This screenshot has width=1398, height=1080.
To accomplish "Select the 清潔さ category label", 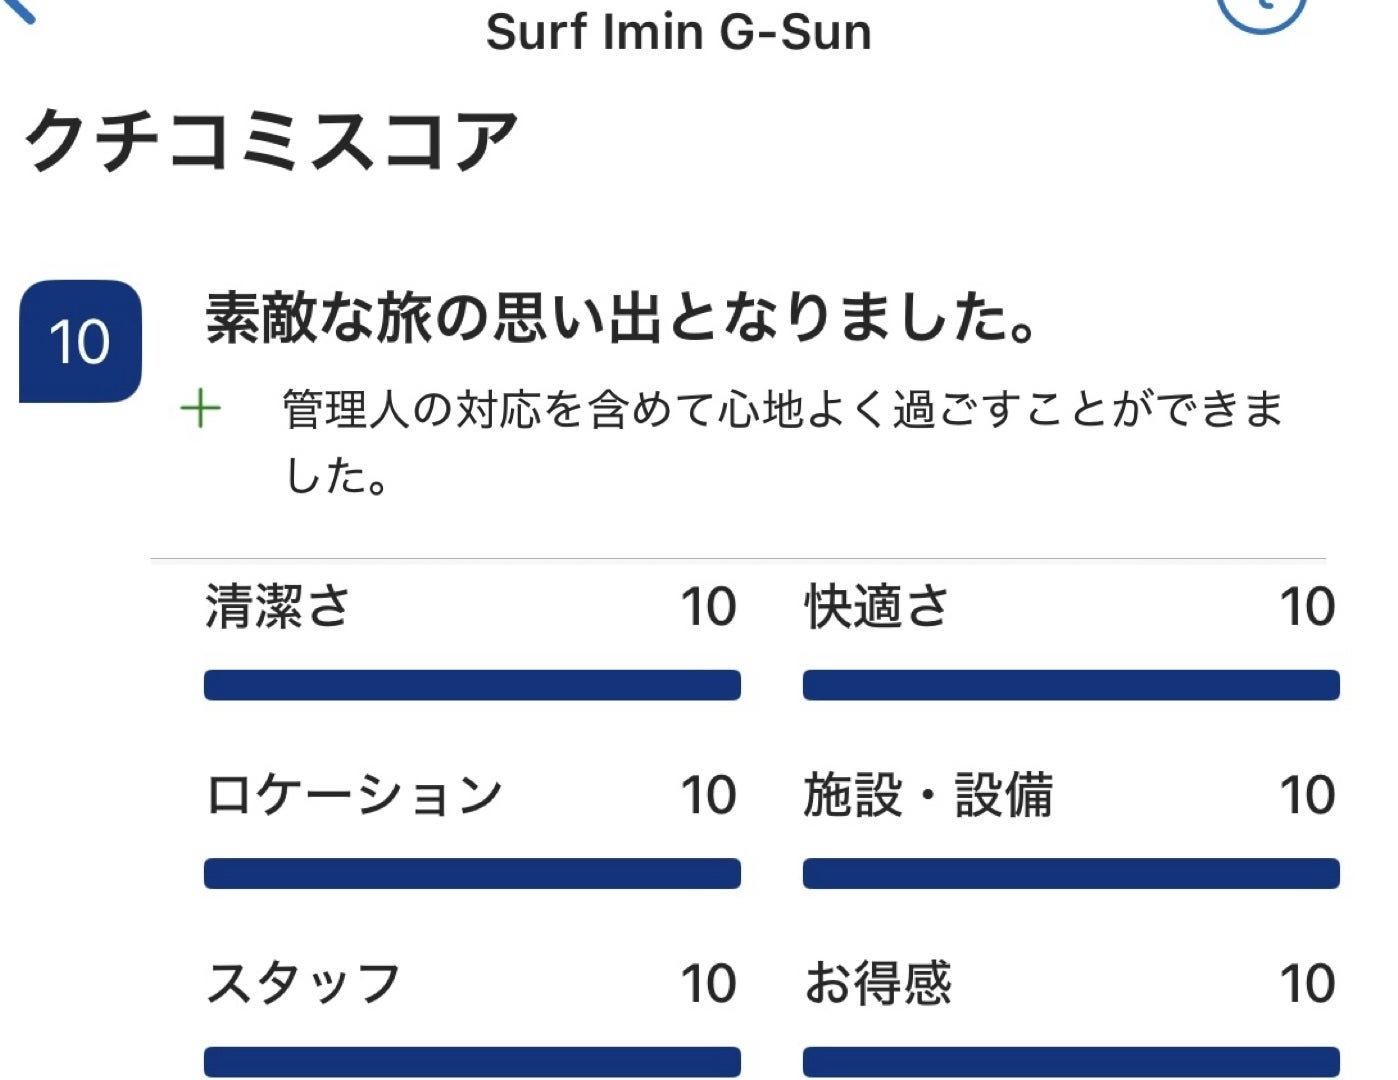I will click(x=278, y=607).
